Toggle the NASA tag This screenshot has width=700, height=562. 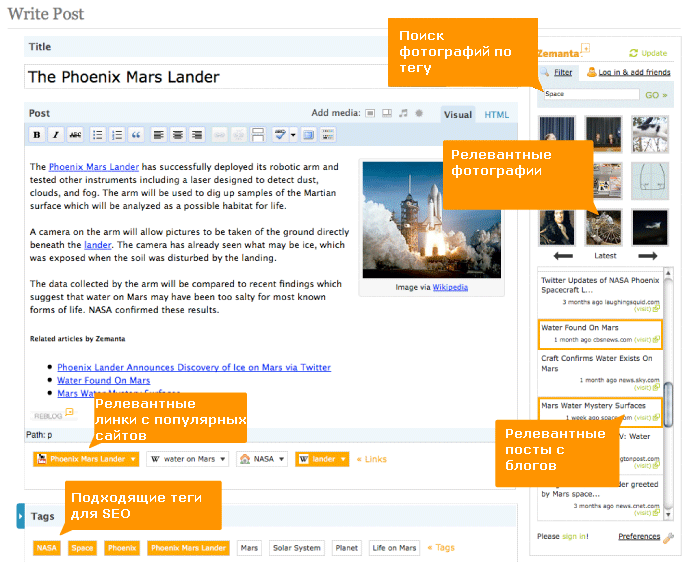pyautogui.click(x=46, y=548)
